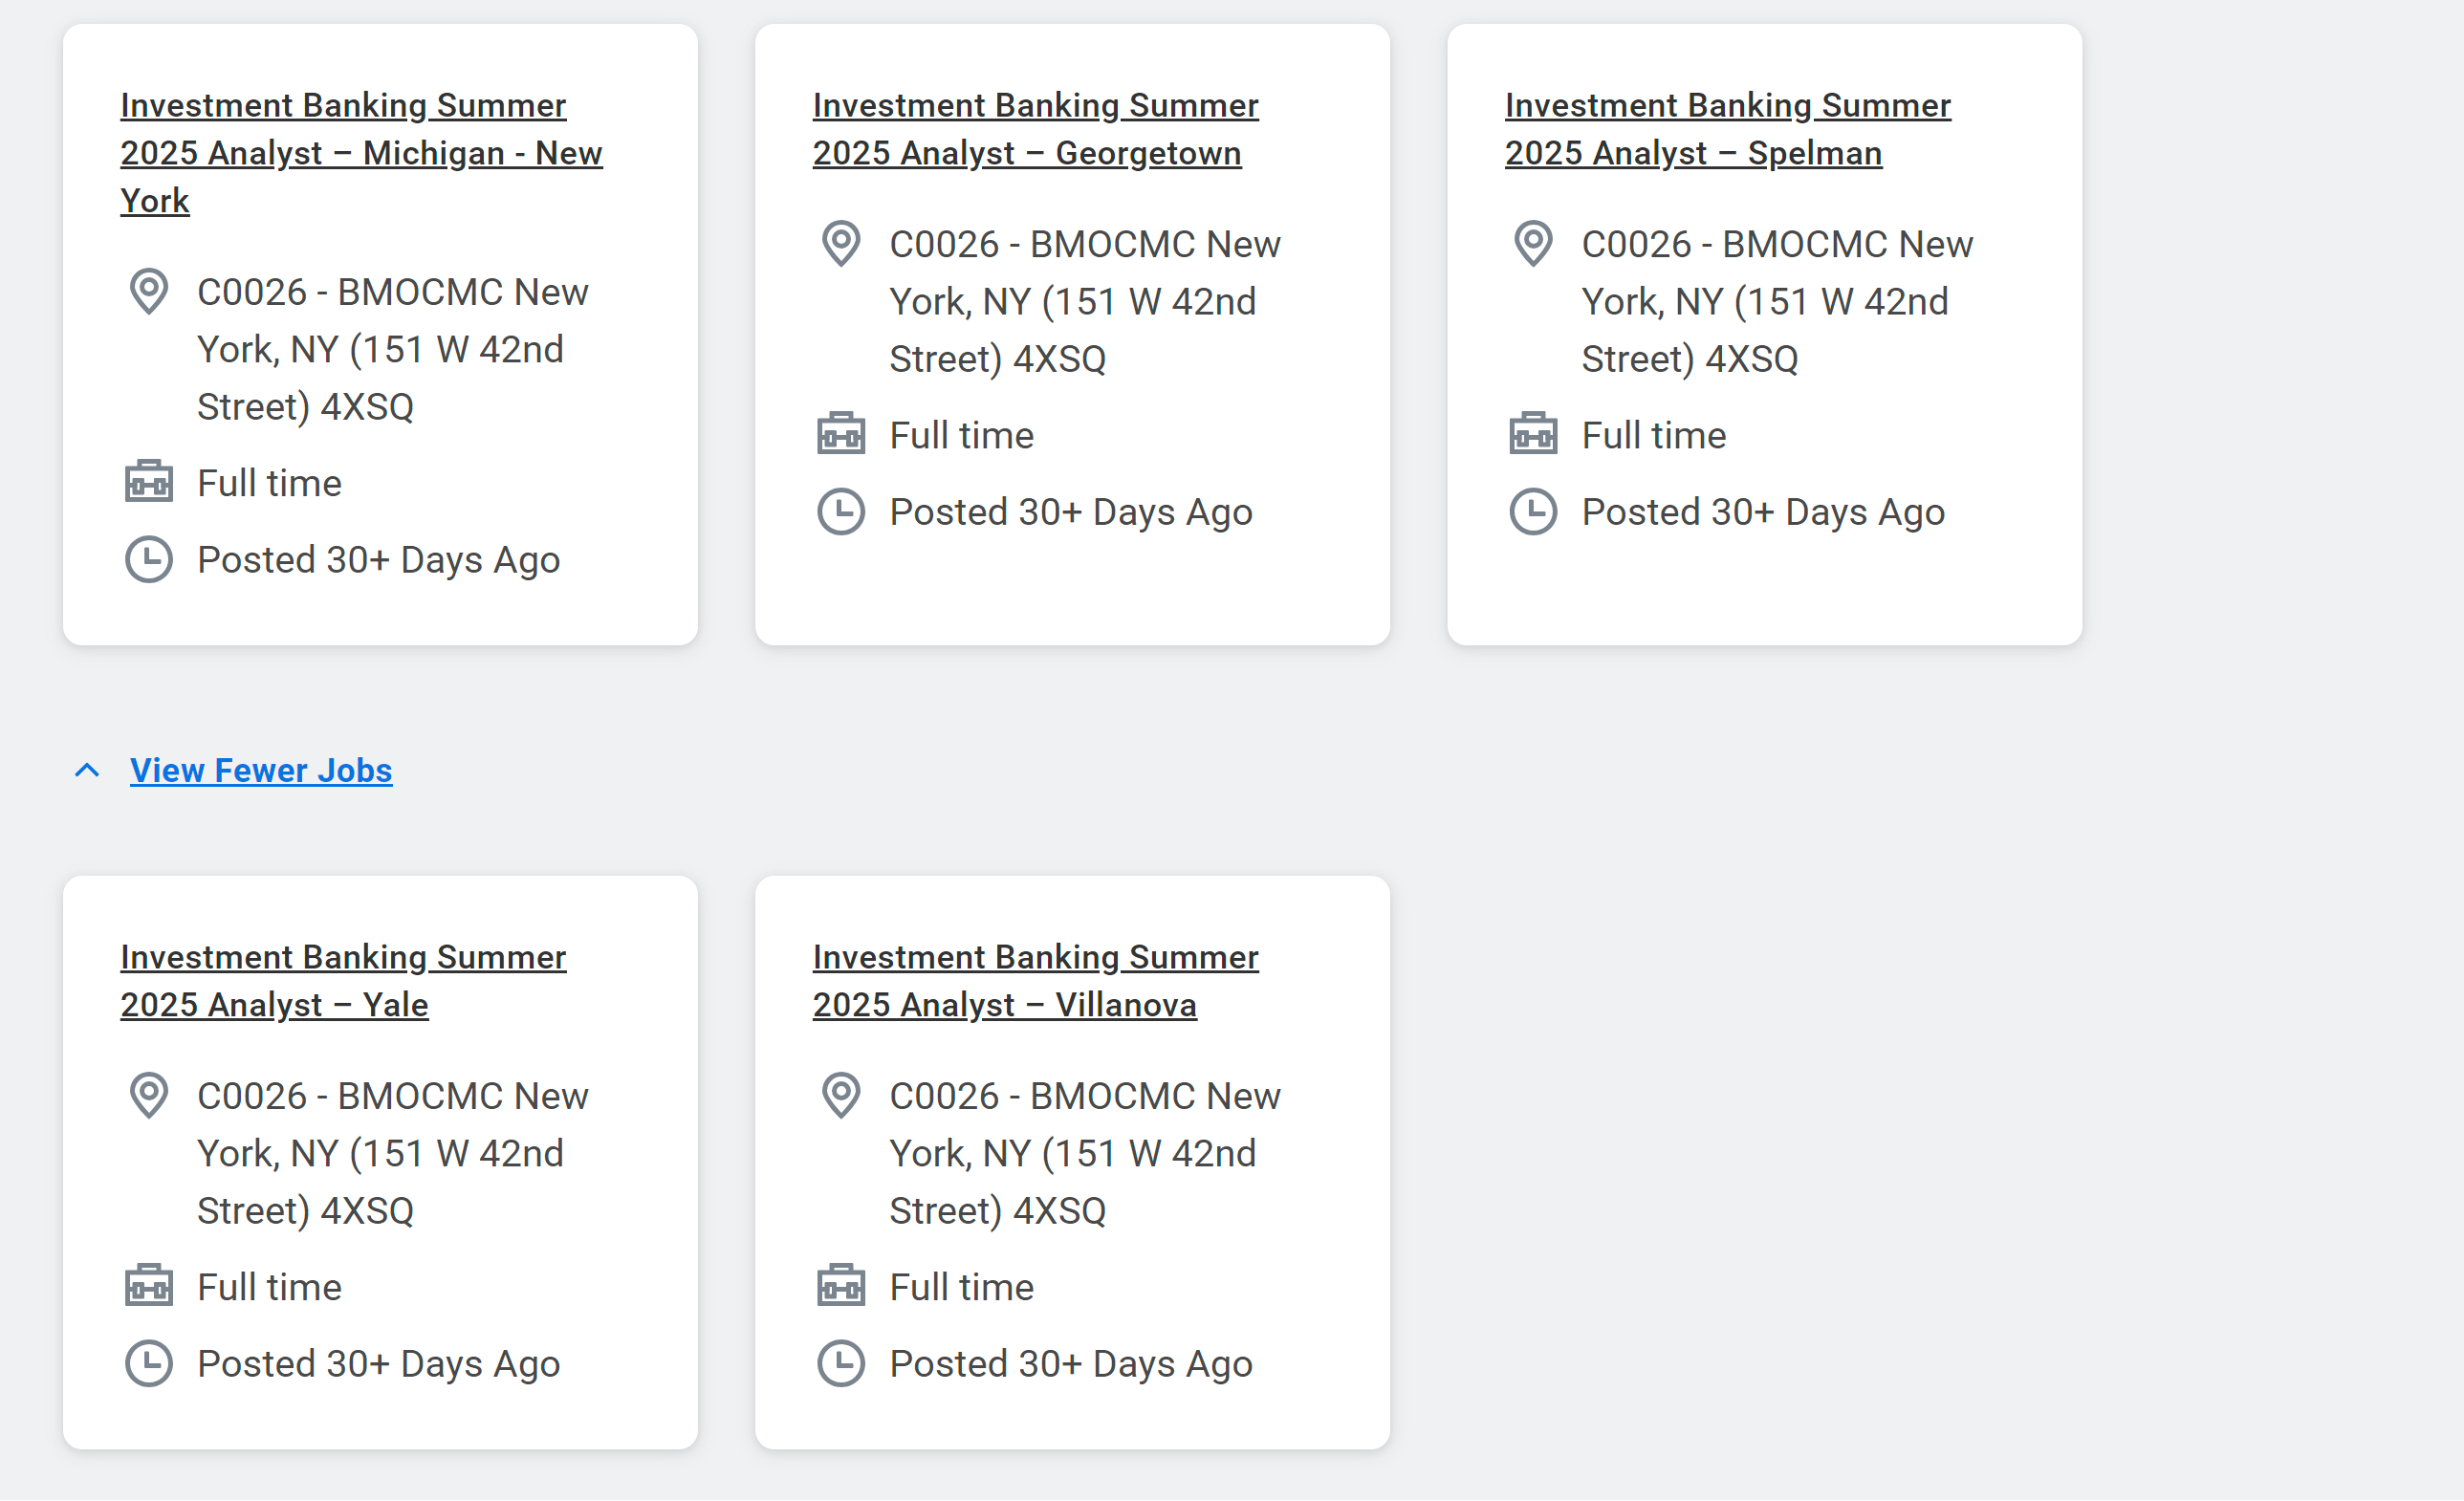Click the View Fewer Jobs link
This screenshot has height=1501, width=2464.
tap(261, 770)
